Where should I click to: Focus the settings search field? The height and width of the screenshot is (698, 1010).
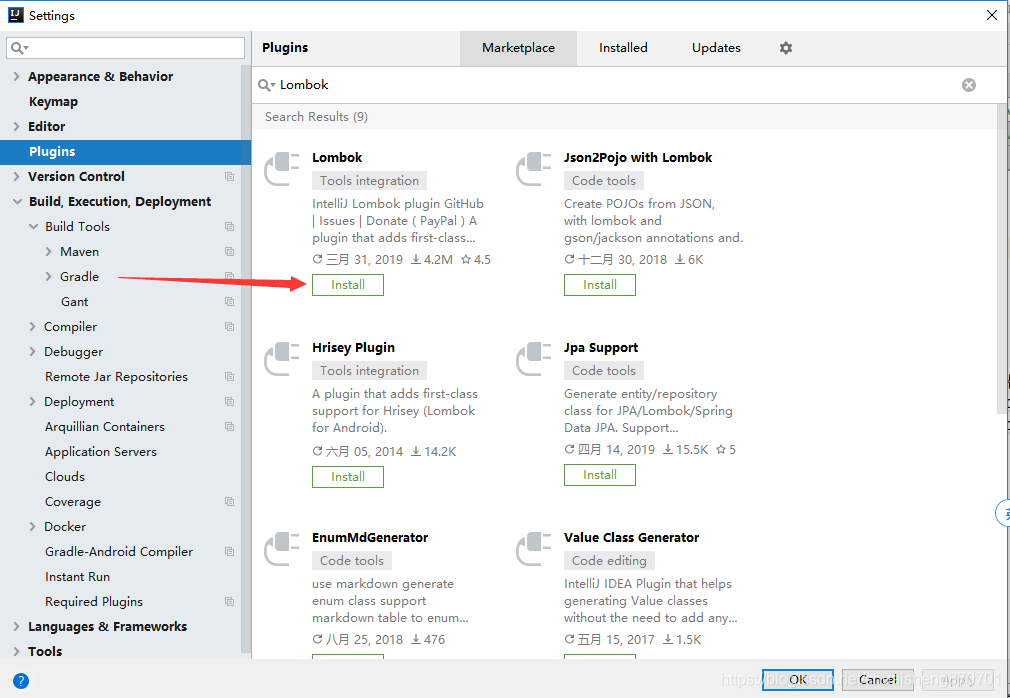point(126,48)
